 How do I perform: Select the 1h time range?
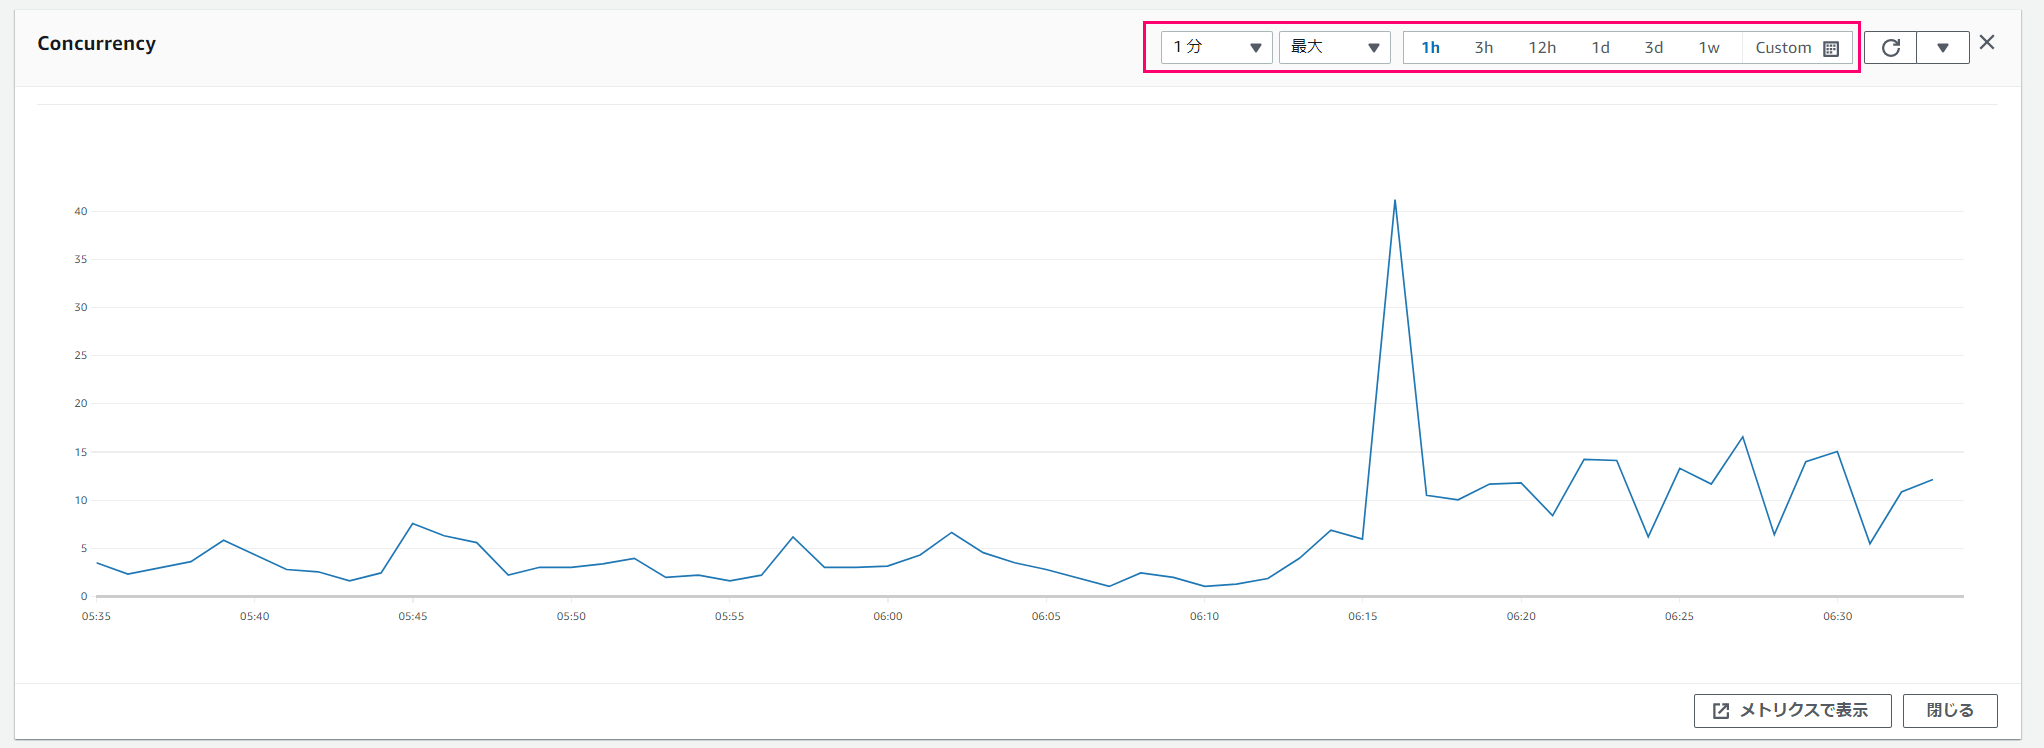(x=1431, y=47)
